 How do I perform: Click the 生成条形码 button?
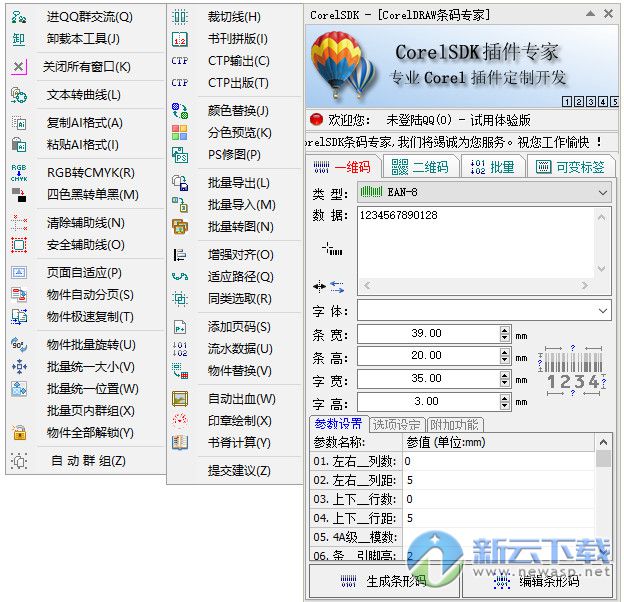pos(384,581)
